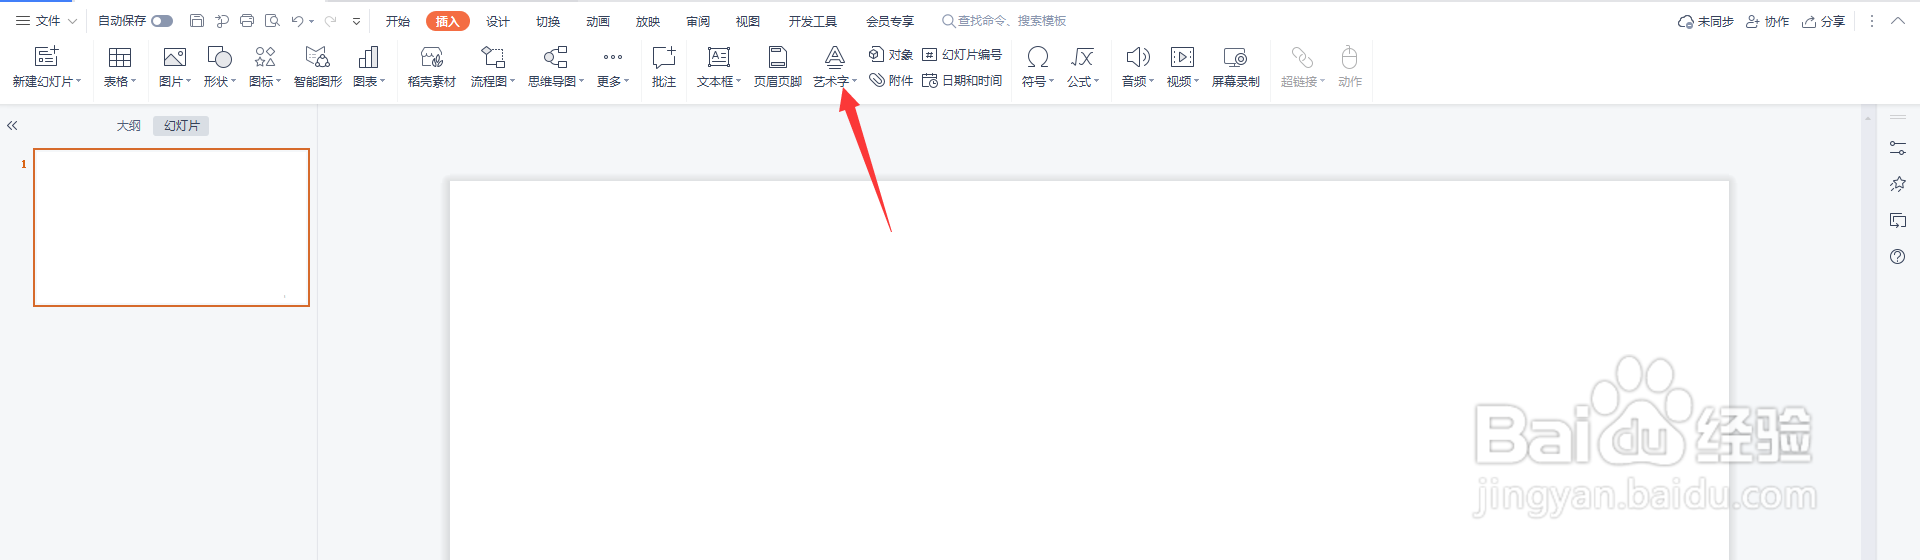Click the Print icon in quick toolbar
The width and height of the screenshot is (1920, 560).
(247, 21)
